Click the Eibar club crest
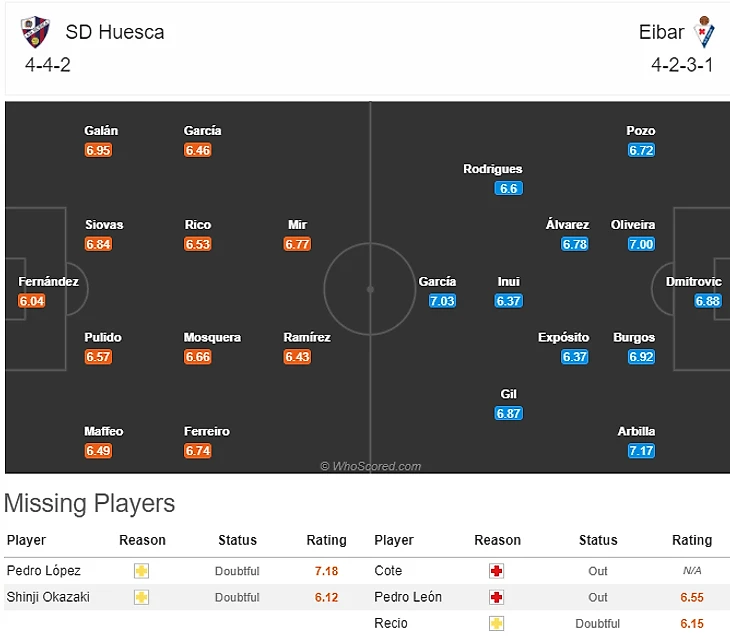The image size is (730, 639). click(703, 32)
